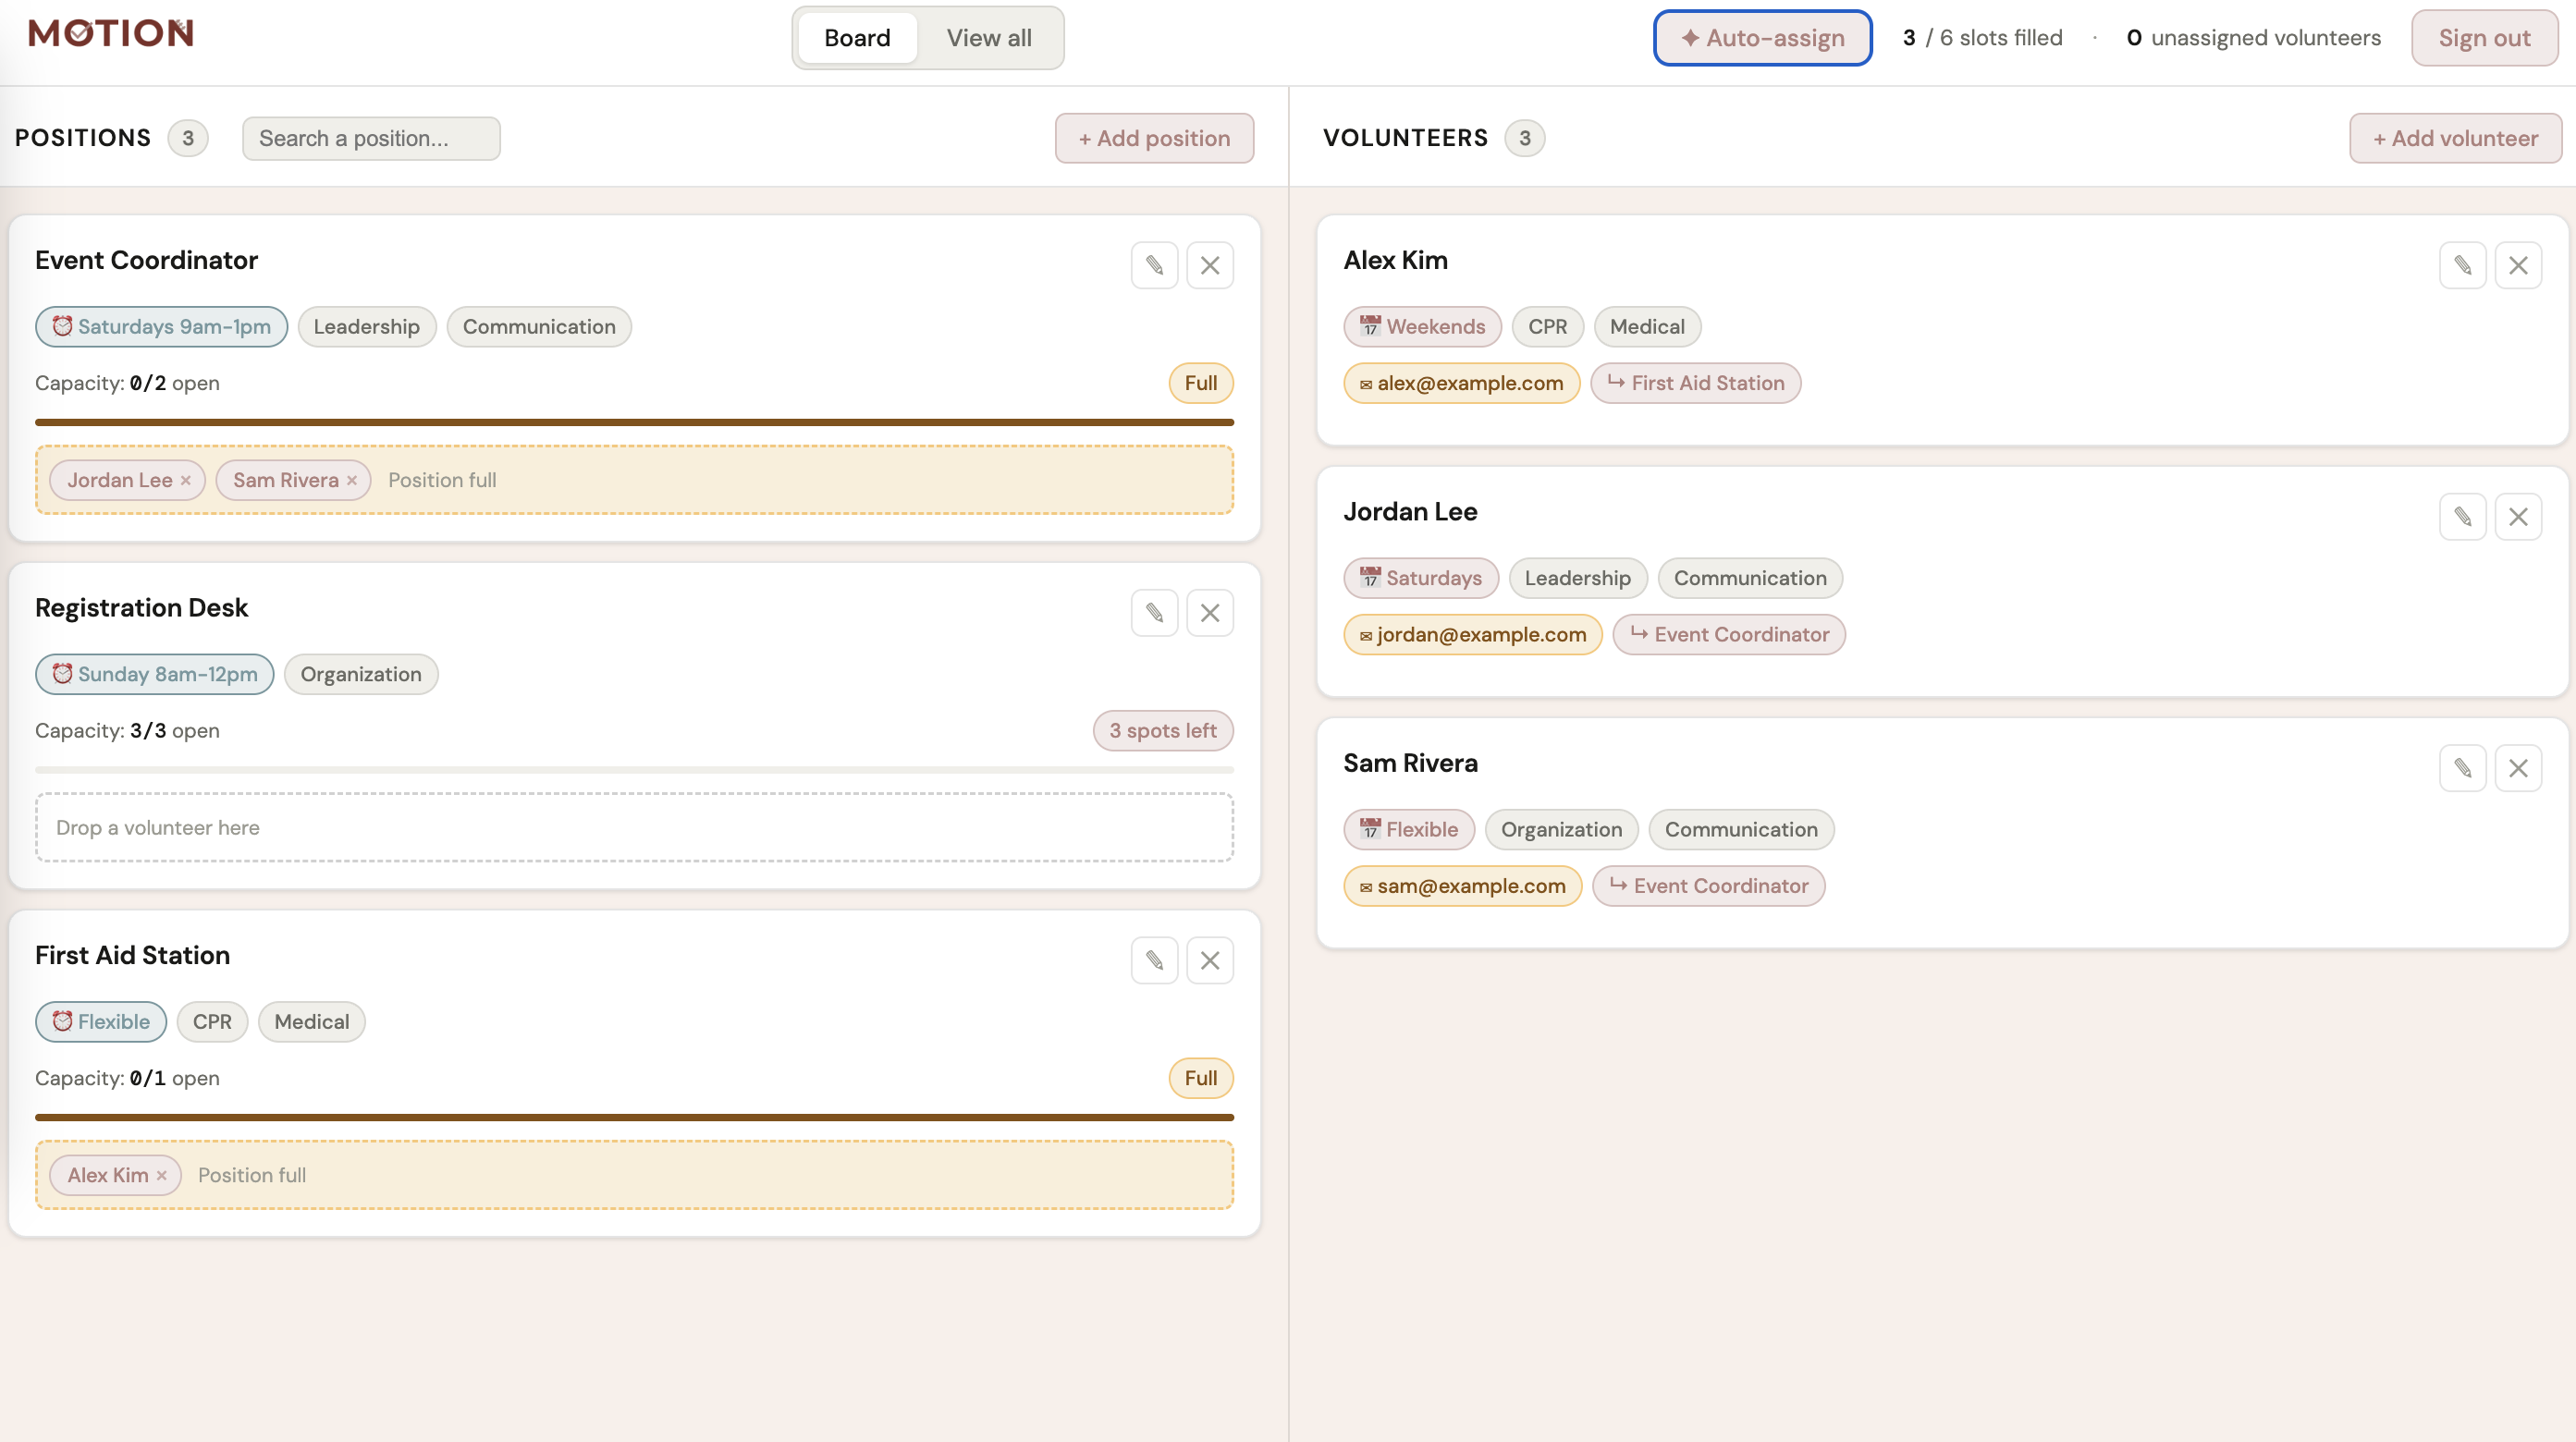Focus the Search a position field
Screen dimensions: 2576x1442
[x=371, y=138]
